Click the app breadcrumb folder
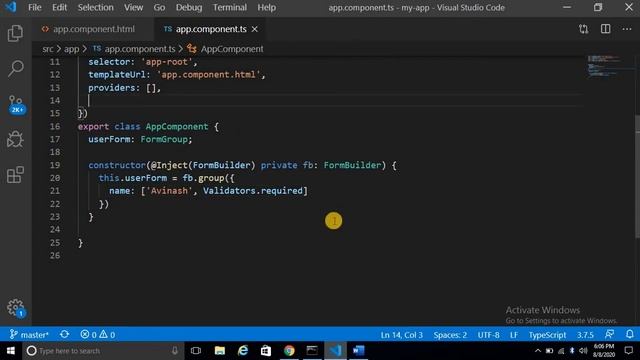This screenshot has height=360, width=640. click(x=71, y=49)
